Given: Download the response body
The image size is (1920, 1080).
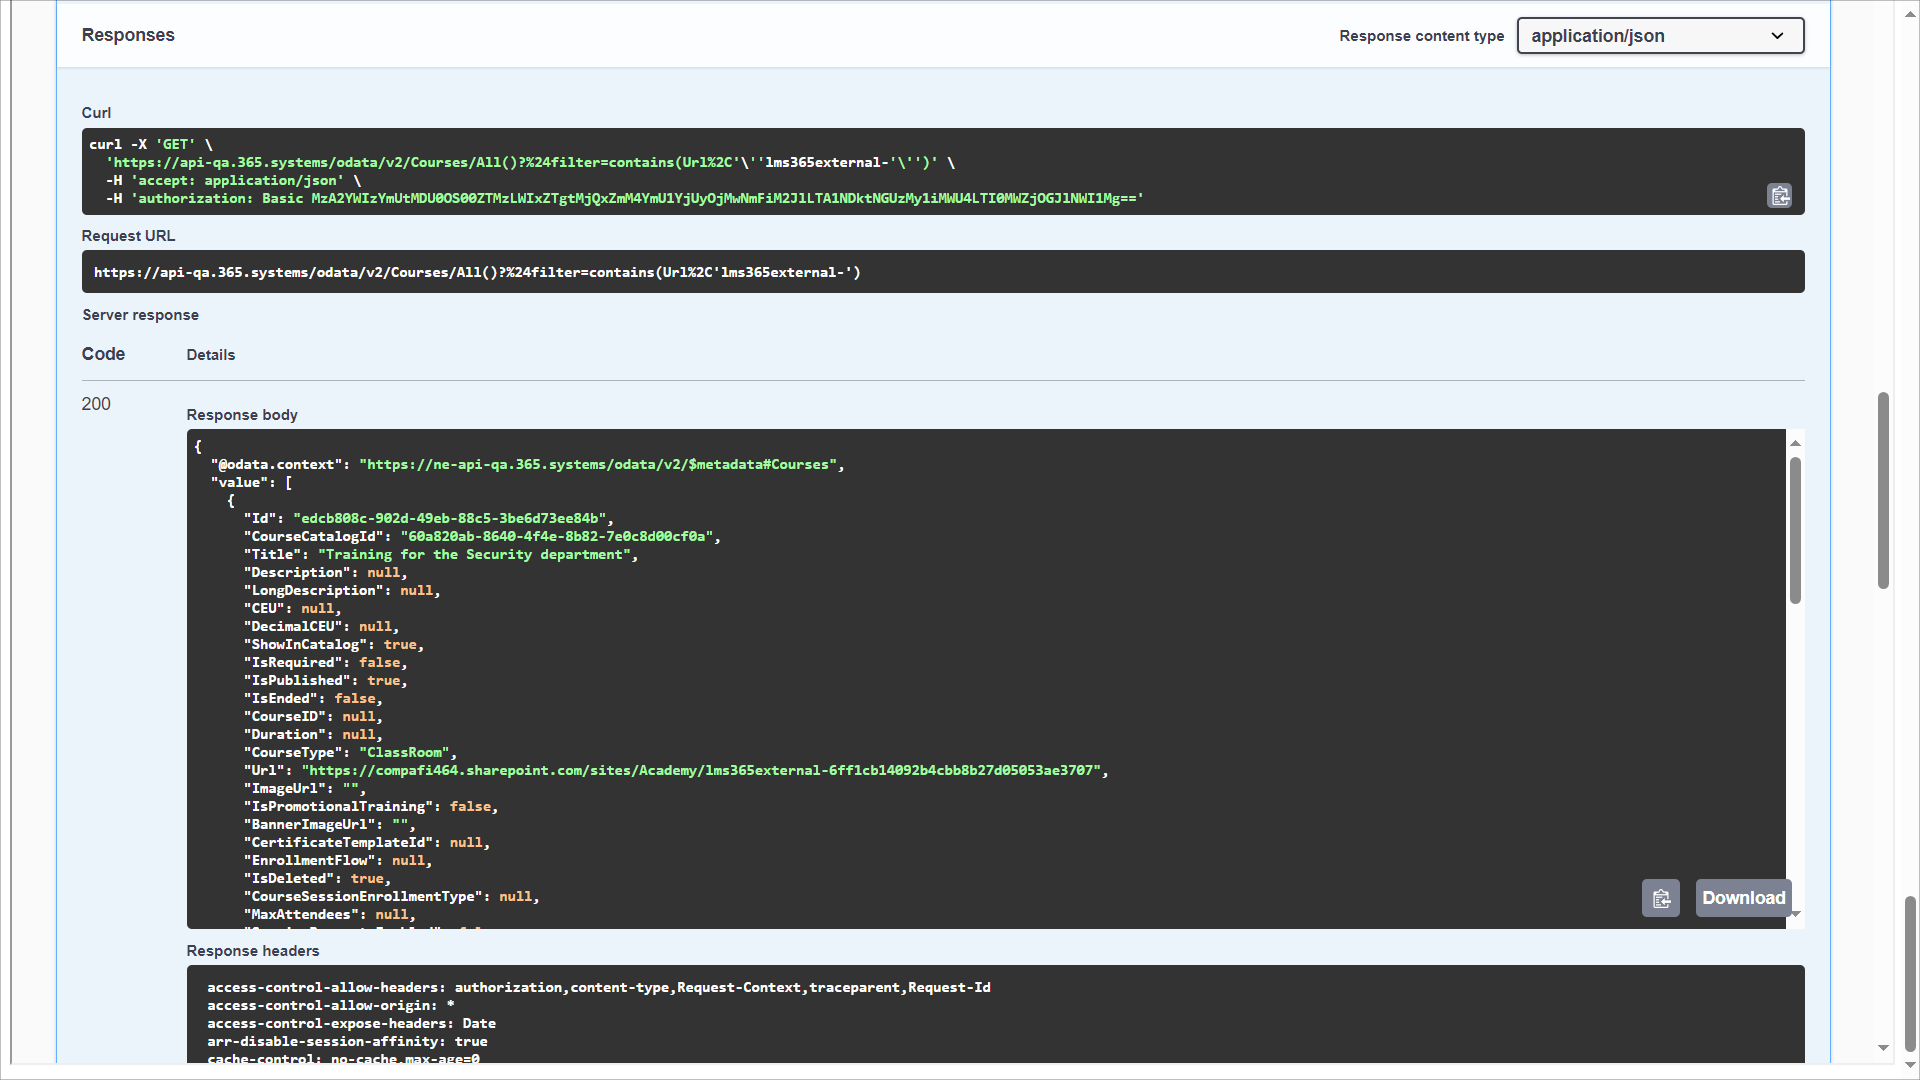Looking at the screenshot, I should pos(1743,898).
